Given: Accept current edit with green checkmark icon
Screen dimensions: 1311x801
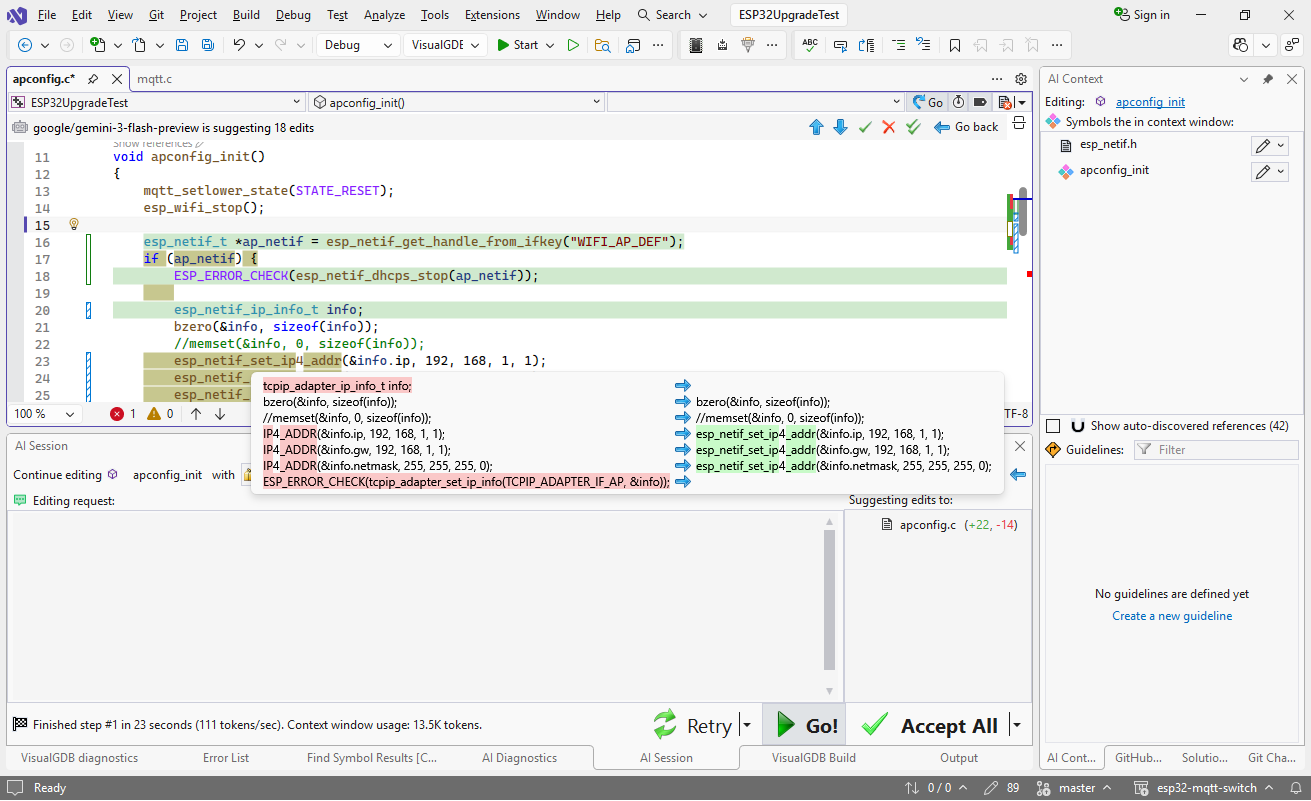Looking at the screenshot, I should click(865, 127).
